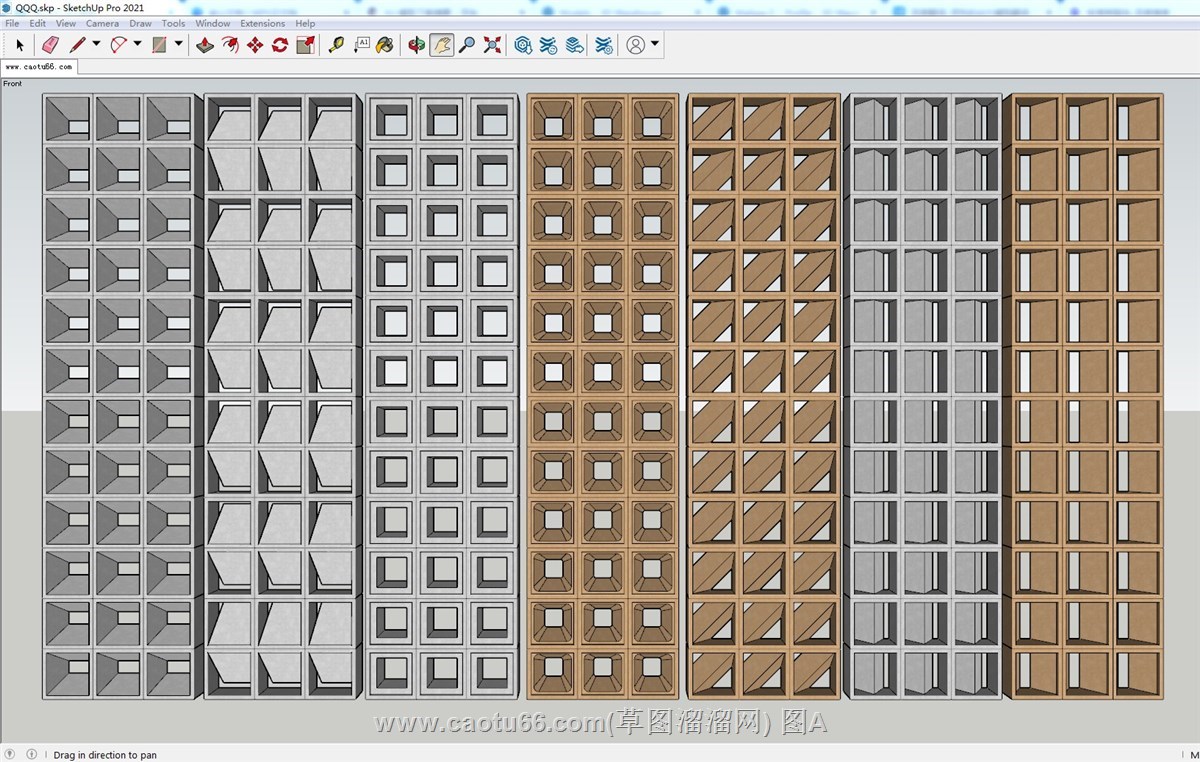Image resolution: width=1200 pixels, height=762 pixels.
Task: Open the 3D Warehouse icon
Action: 523,45
